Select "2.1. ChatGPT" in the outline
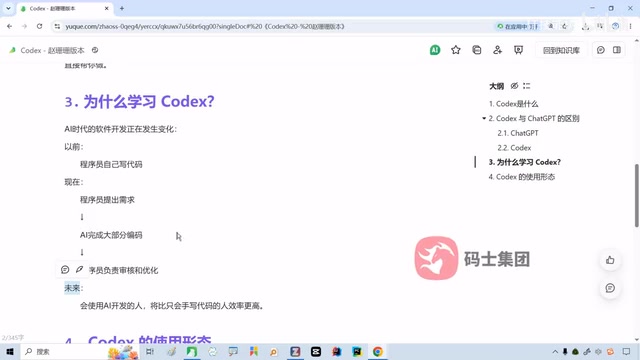This screenshot has height=360, width=640. coord(518,133)
